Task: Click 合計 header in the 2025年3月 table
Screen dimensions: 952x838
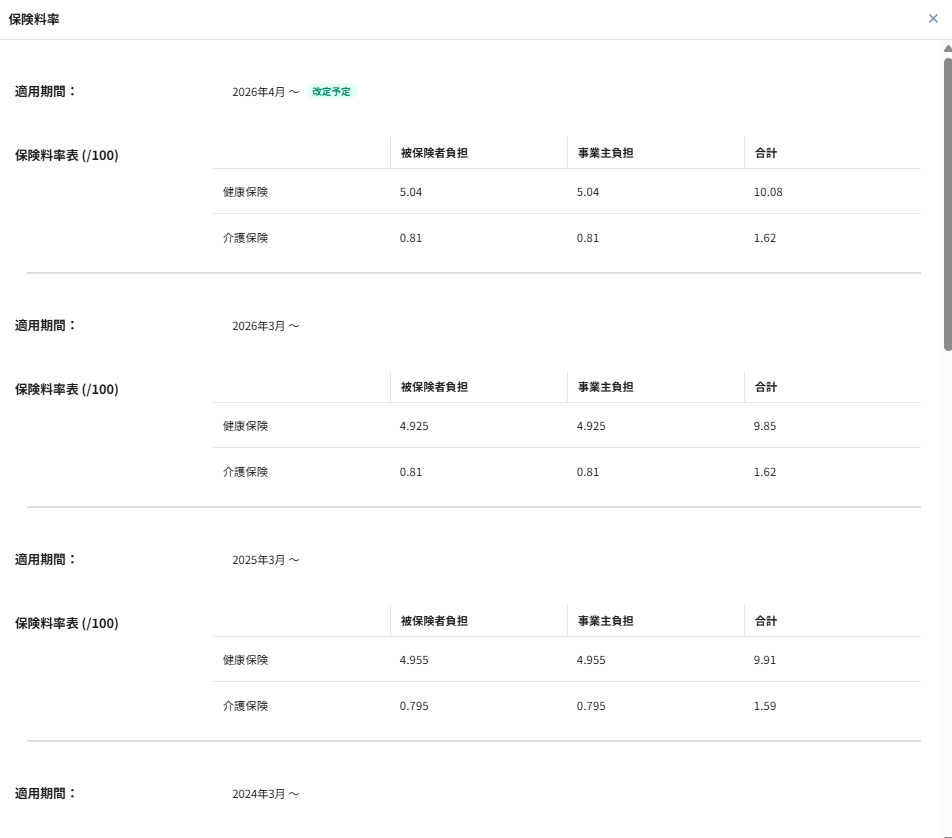Action: coord(766,621)
